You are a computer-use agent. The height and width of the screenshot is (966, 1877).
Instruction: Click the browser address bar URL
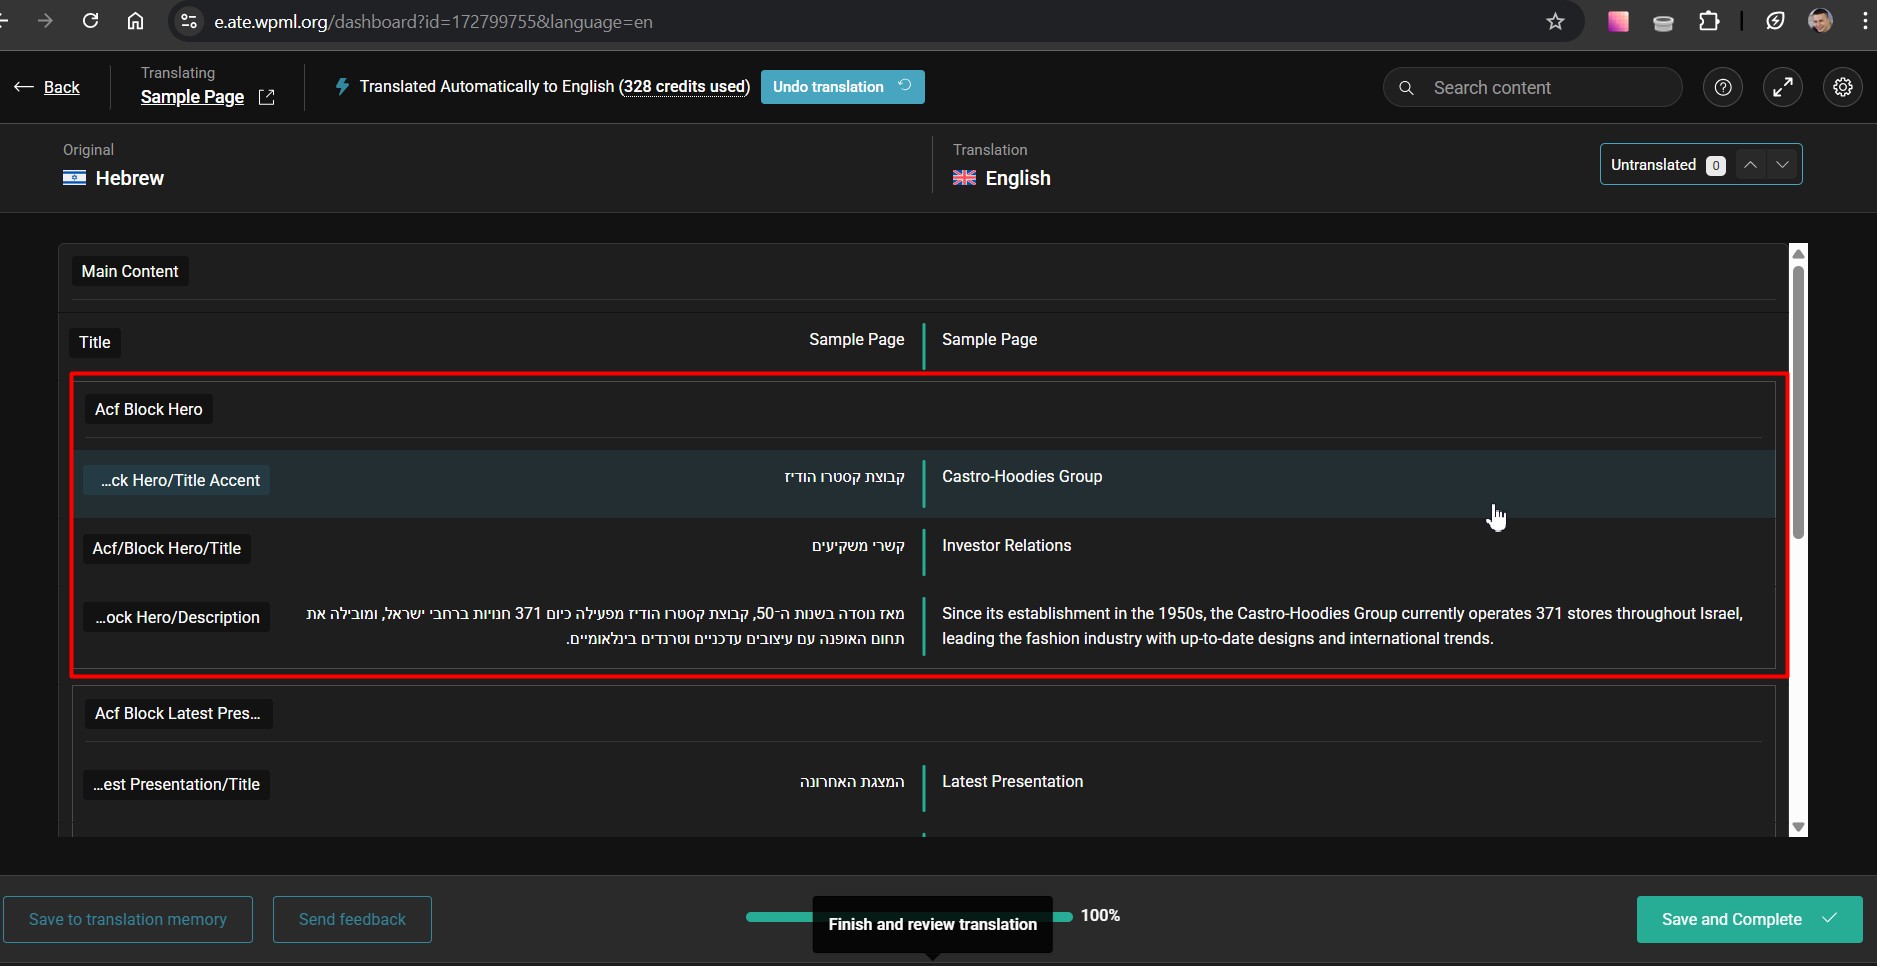[x=433, y=22]
